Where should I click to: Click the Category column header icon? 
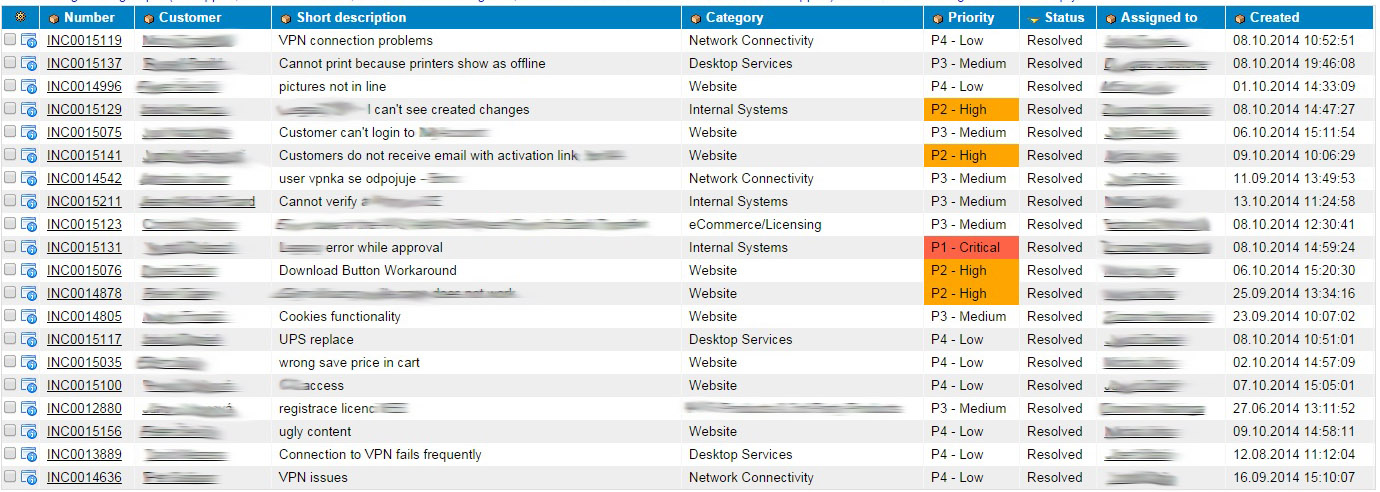[x=695, y=18]
